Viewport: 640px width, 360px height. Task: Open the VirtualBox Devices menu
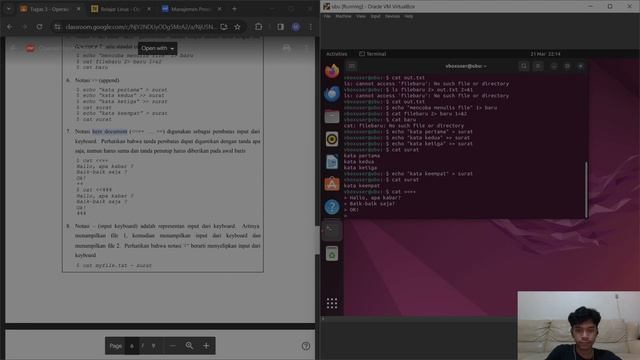pos(393,16)
